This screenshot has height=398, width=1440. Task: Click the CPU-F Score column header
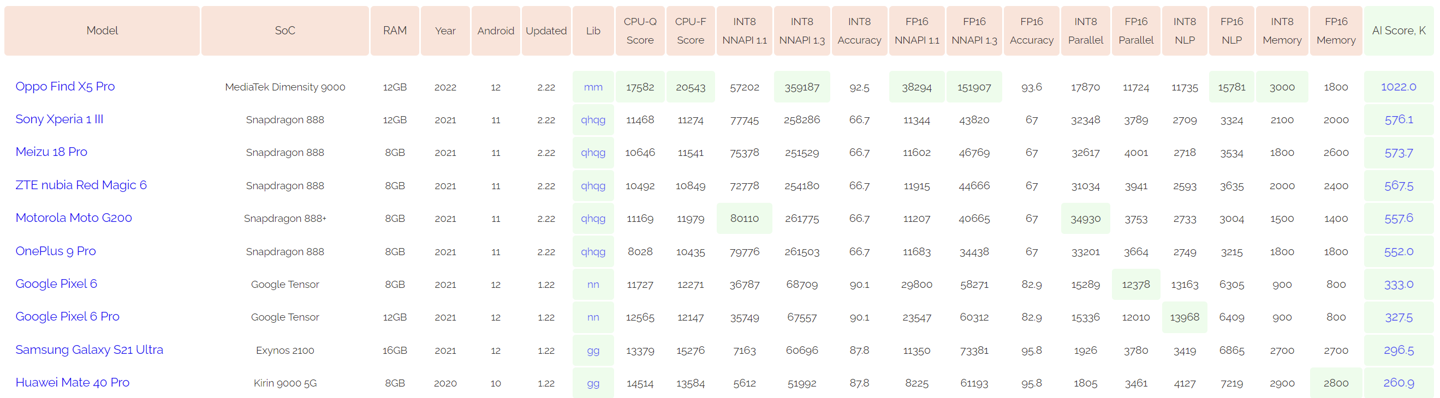point(690,31)
